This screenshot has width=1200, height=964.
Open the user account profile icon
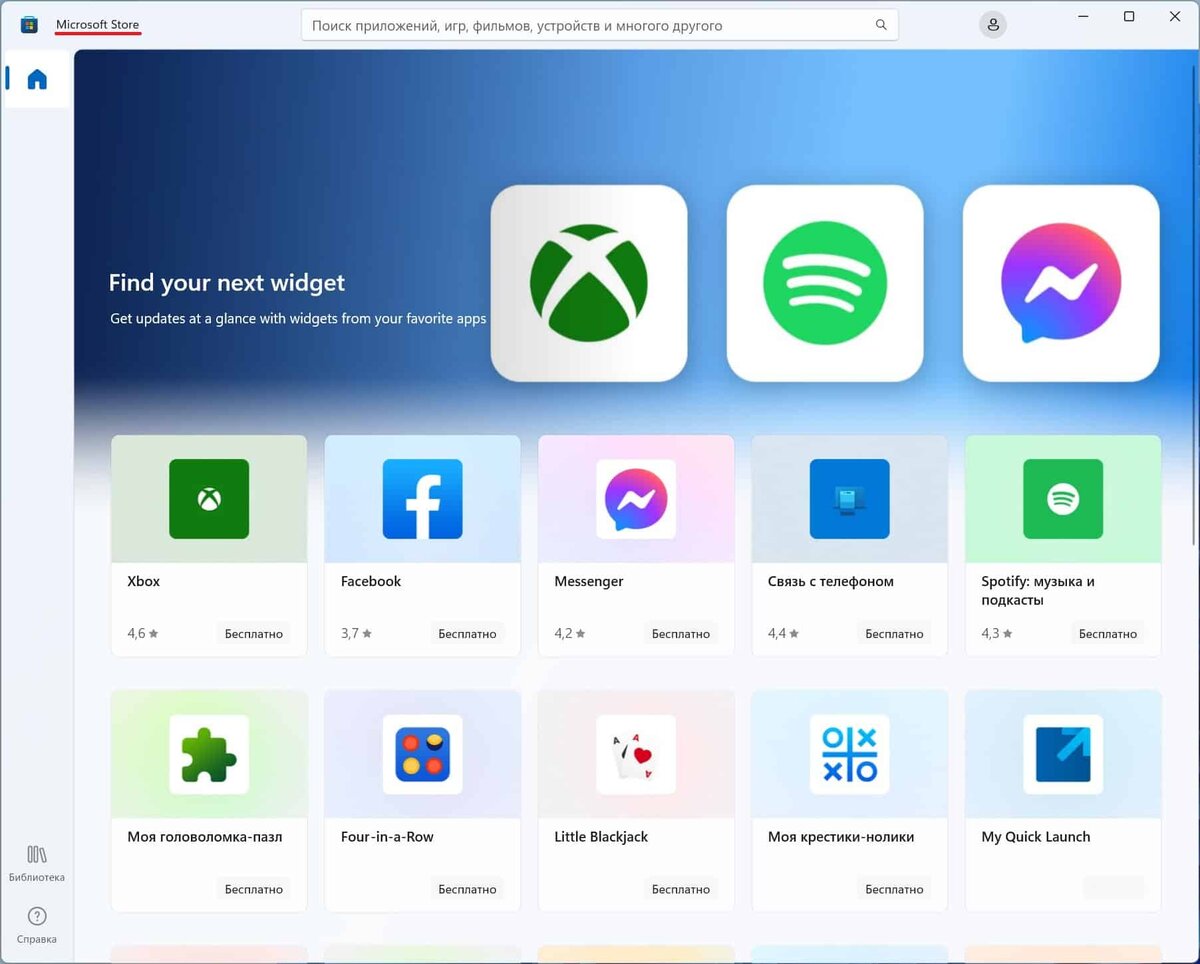pyautogui.click(x=993, y=25)
